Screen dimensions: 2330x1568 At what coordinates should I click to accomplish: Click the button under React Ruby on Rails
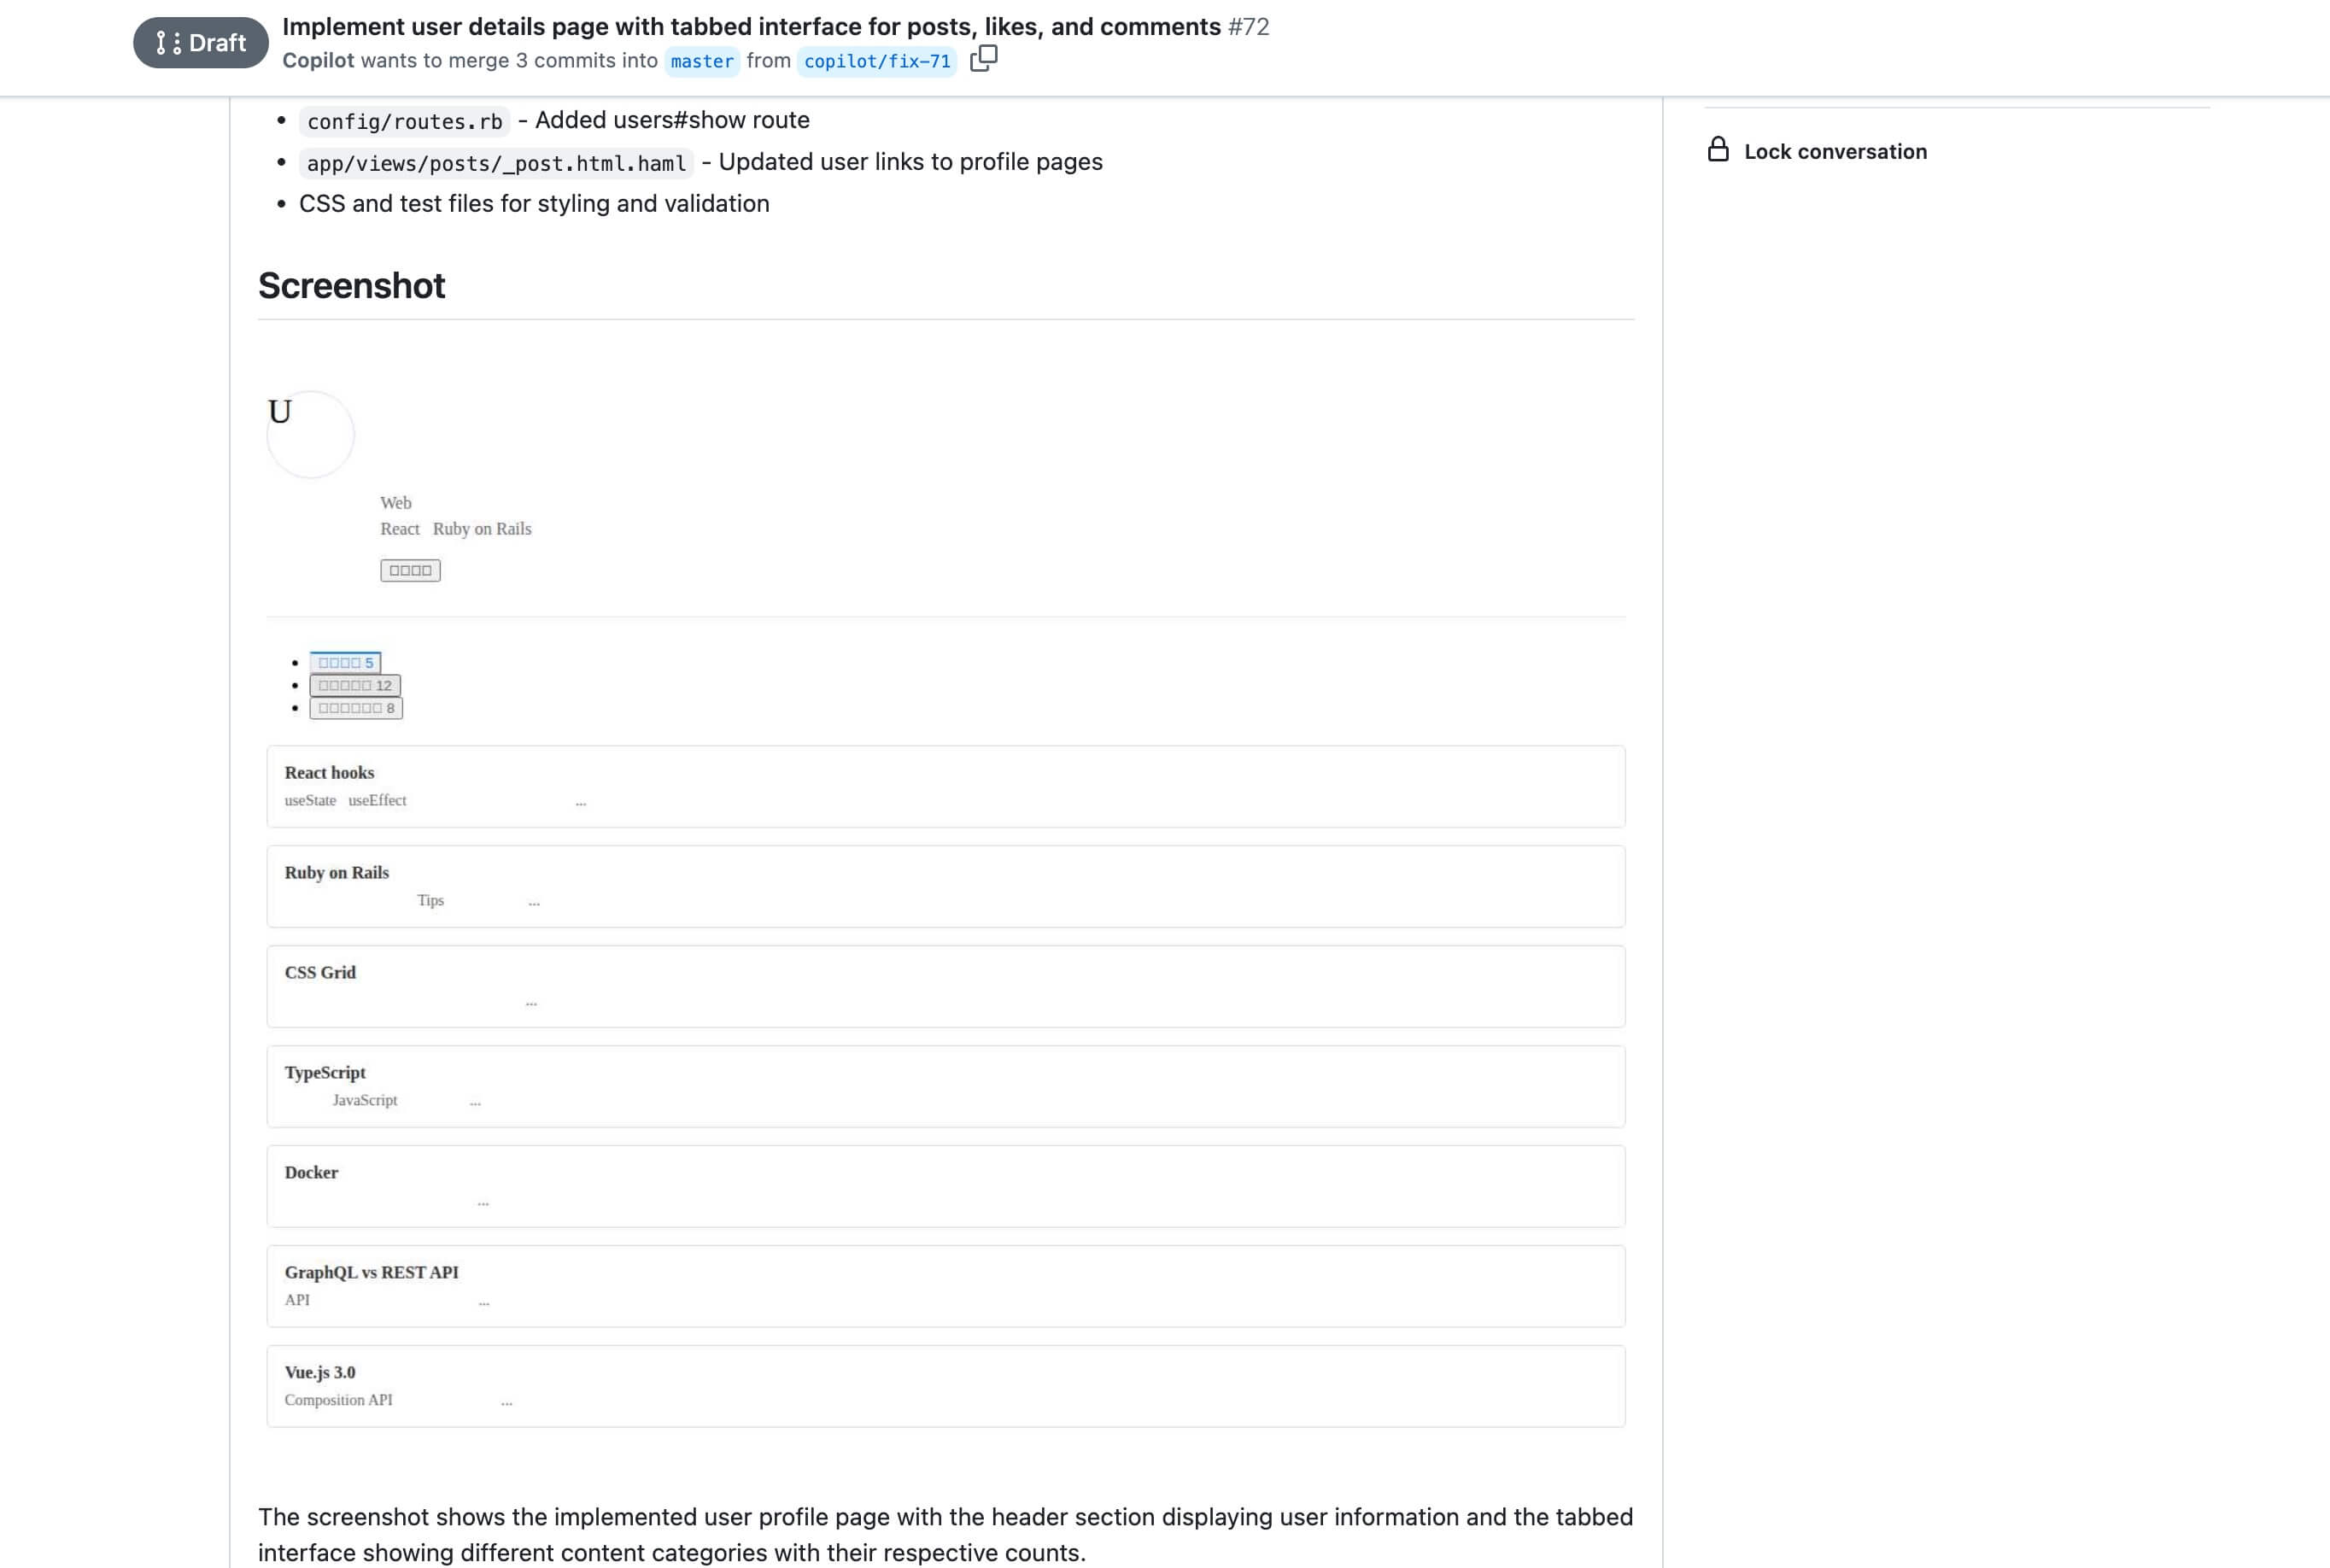[410, 570]
